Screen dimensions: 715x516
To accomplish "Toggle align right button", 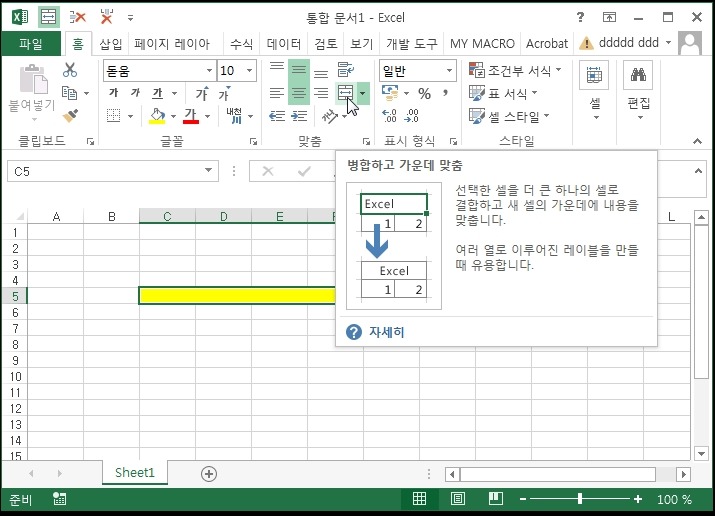I will point(321,93).
